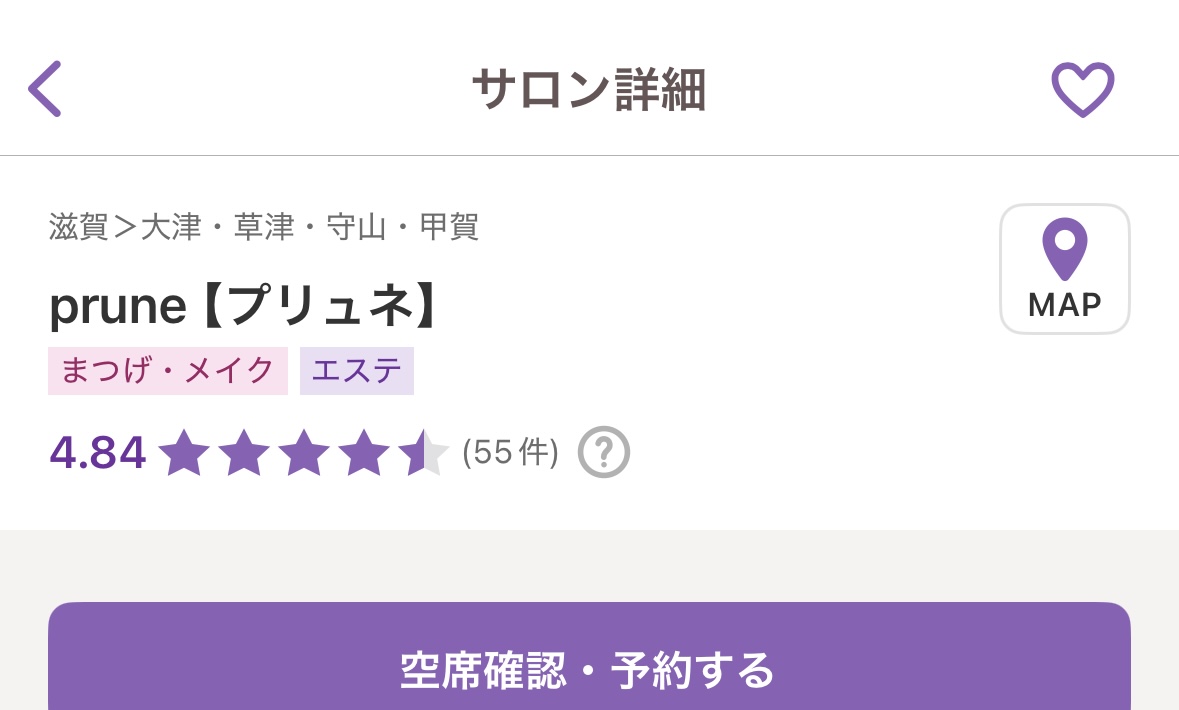The width and height of the screenshot is (1179, 710).
Task: Tap the heart icon to favorite salon
Action: (1082, 90)
